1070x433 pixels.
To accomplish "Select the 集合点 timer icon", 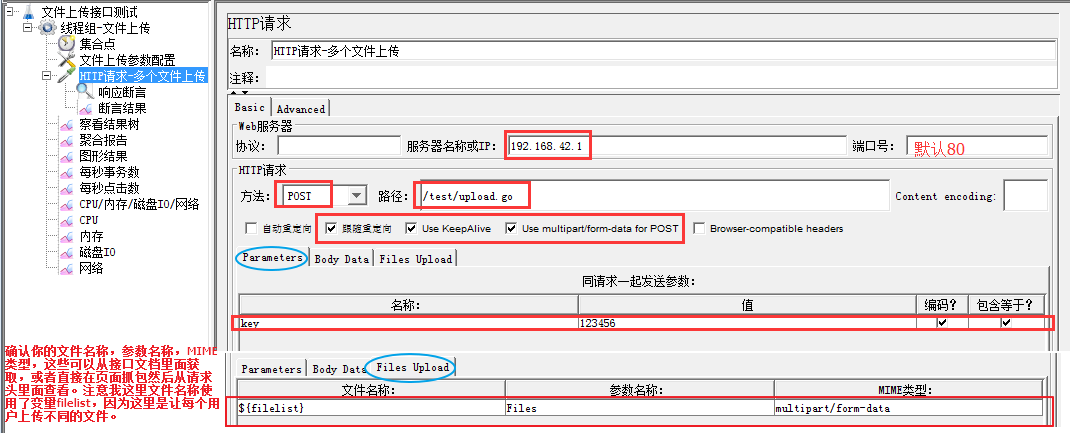I will [66, 43].
